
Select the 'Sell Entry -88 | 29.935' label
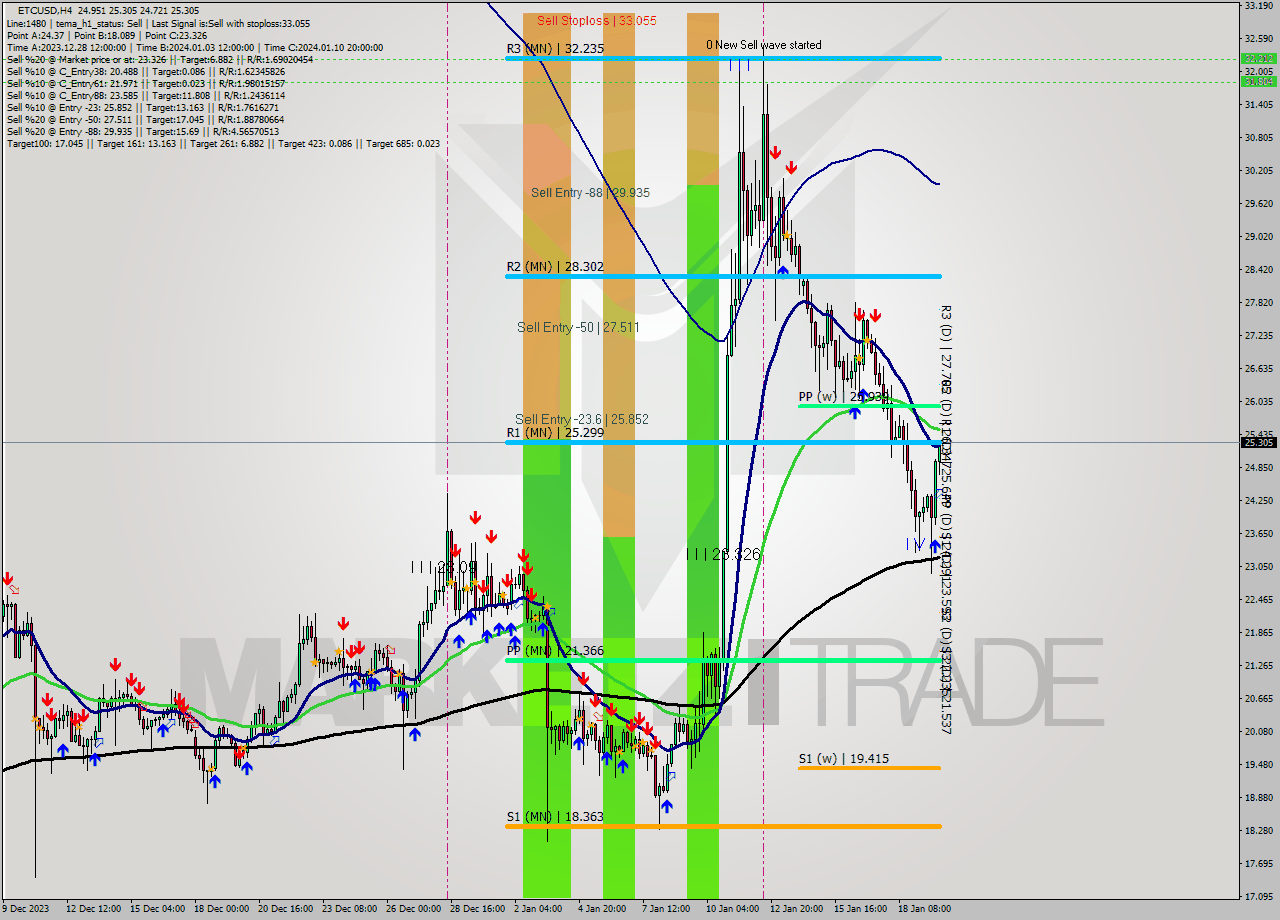pos(590,193)
